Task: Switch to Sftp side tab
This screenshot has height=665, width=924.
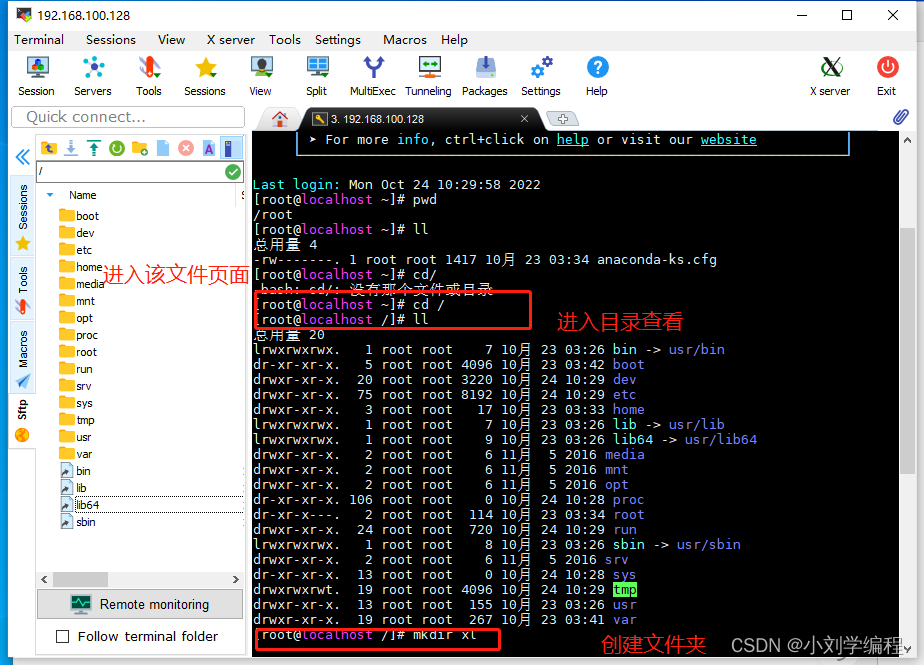Action: (23, 420)
